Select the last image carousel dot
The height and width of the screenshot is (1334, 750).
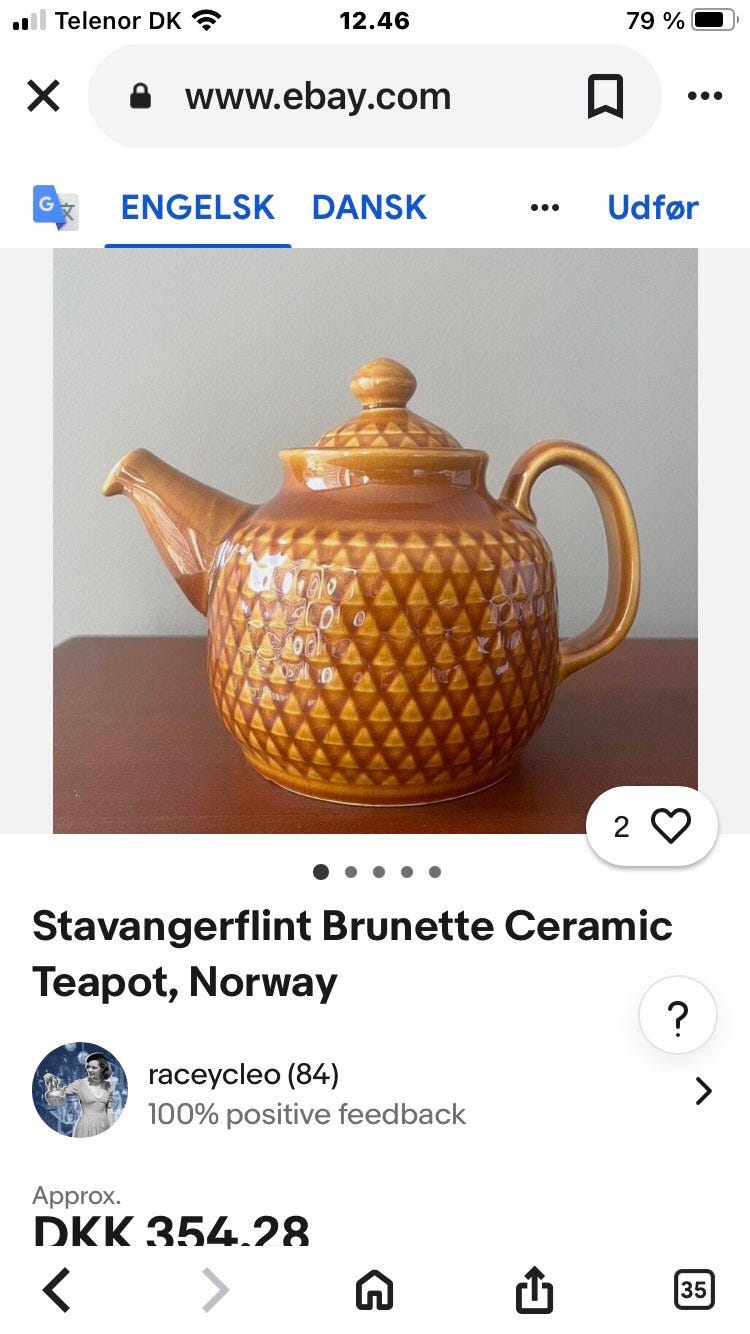pyautogui.click(x=435, y=872)
